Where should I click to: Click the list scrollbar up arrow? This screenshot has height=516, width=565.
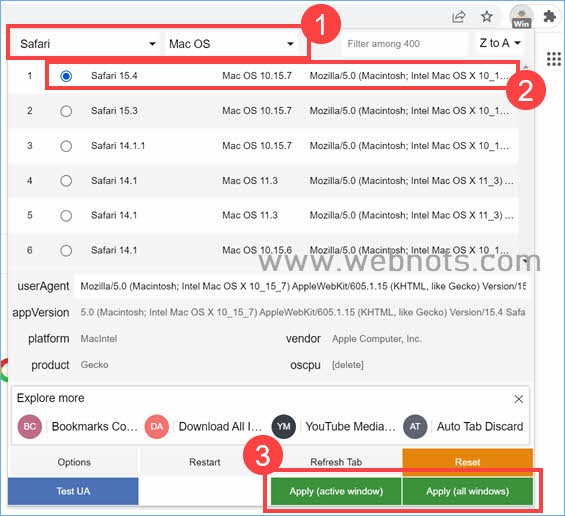(525, 67)
